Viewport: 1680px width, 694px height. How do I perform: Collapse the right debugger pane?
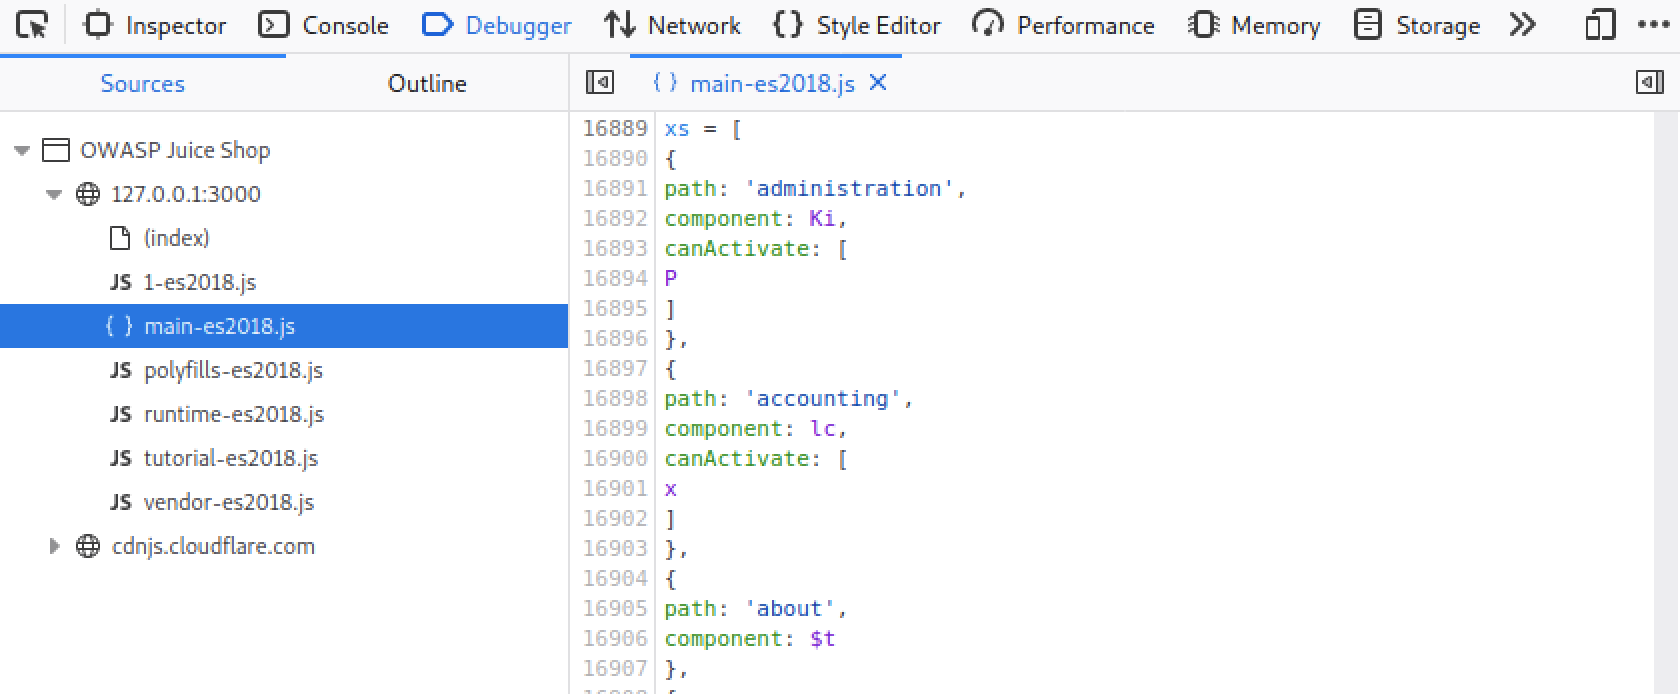click(x=1649, y=83)
